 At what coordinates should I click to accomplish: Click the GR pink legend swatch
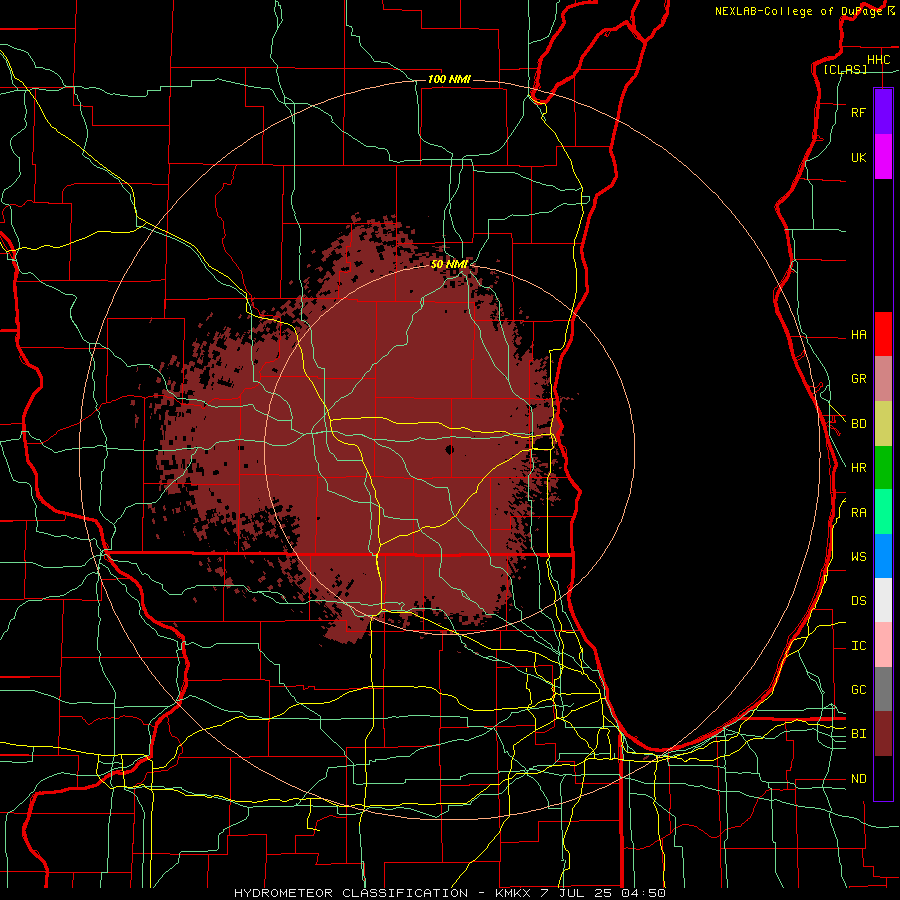coord(883,379)
